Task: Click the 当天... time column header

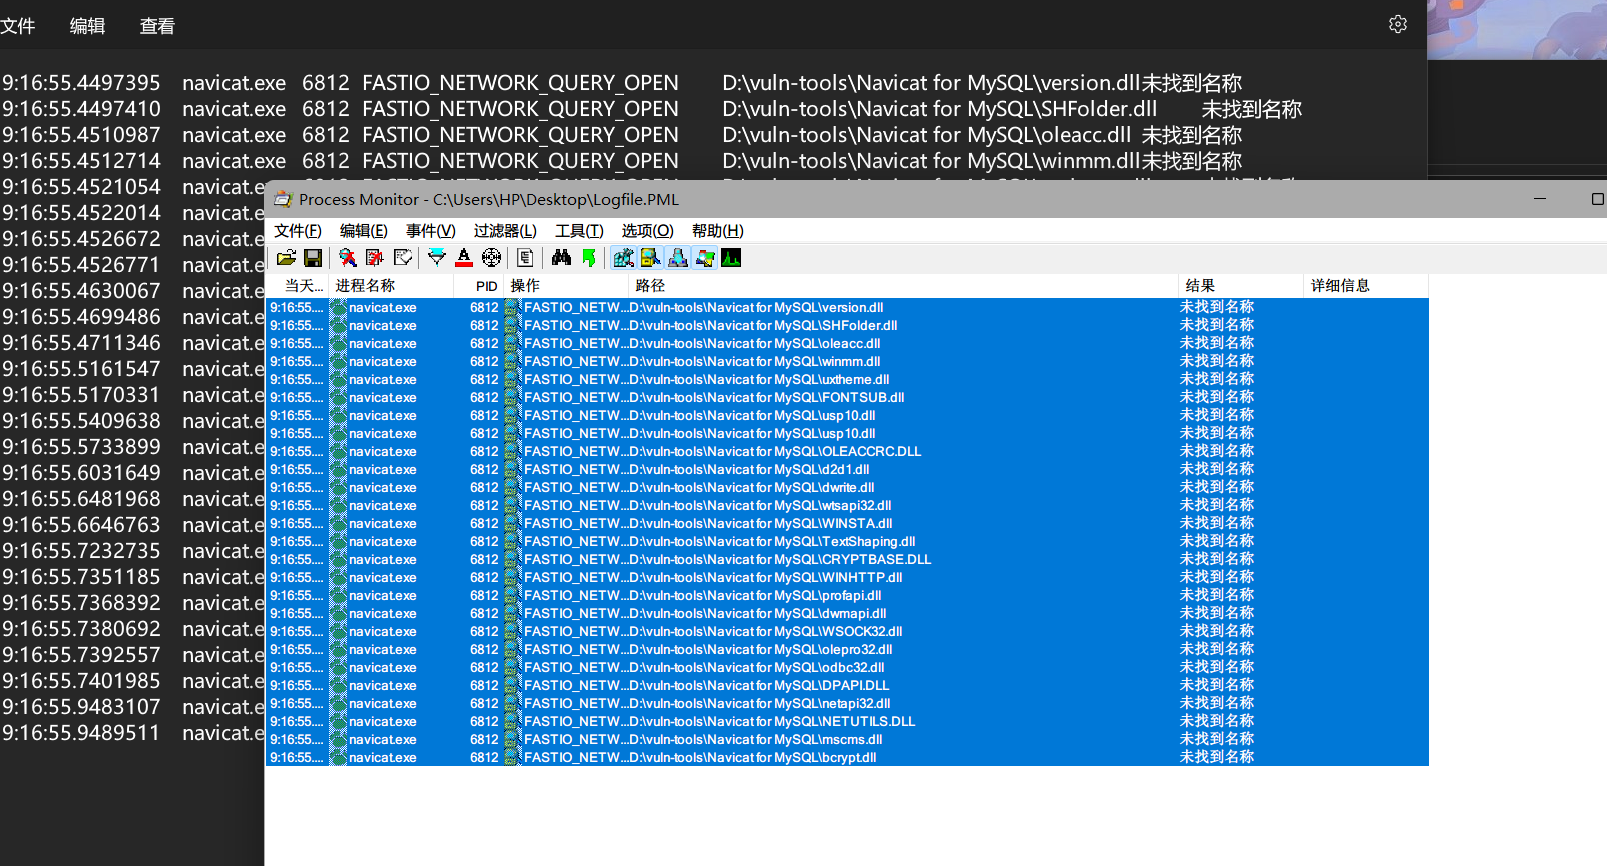Action: pos(298,286)
